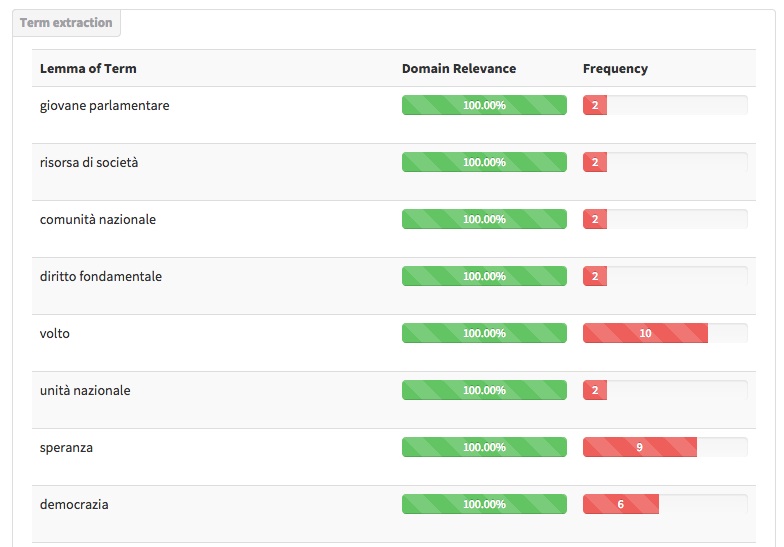Click the Lemma of Term column header
This screenshot has width=784, height=547.
click(88, 68)
